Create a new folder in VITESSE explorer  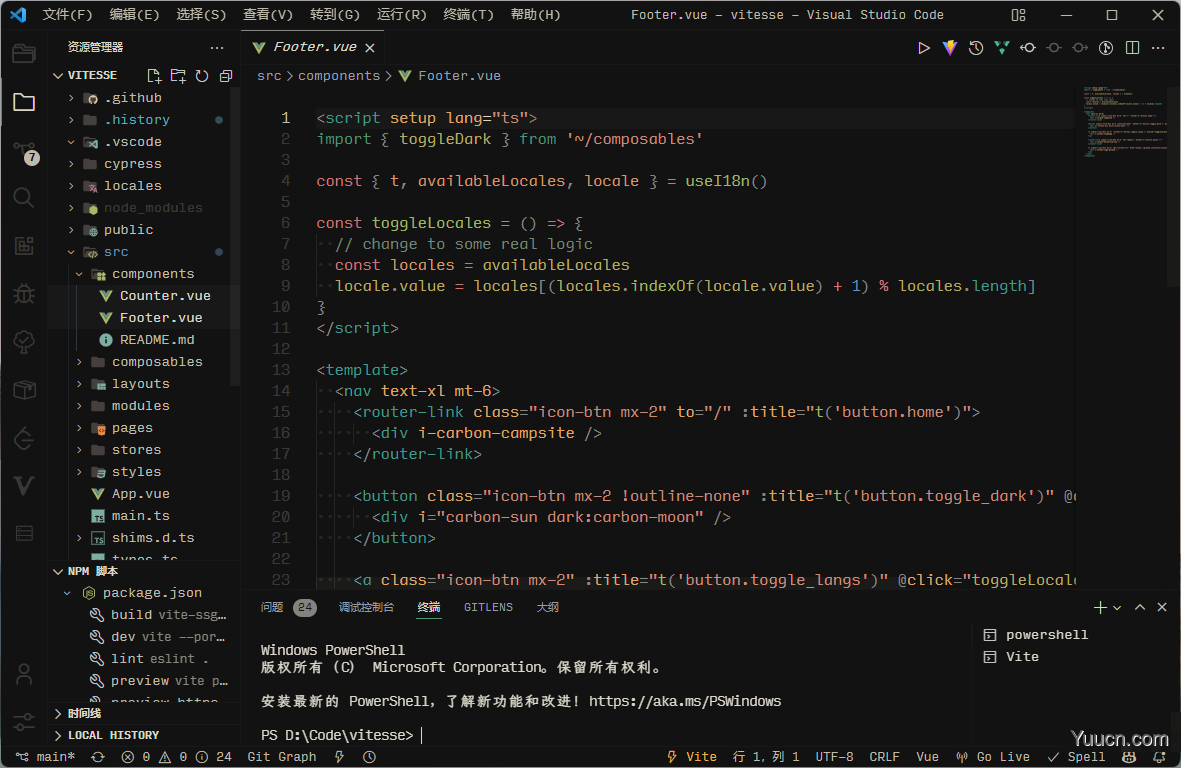[x=178, y=75]
